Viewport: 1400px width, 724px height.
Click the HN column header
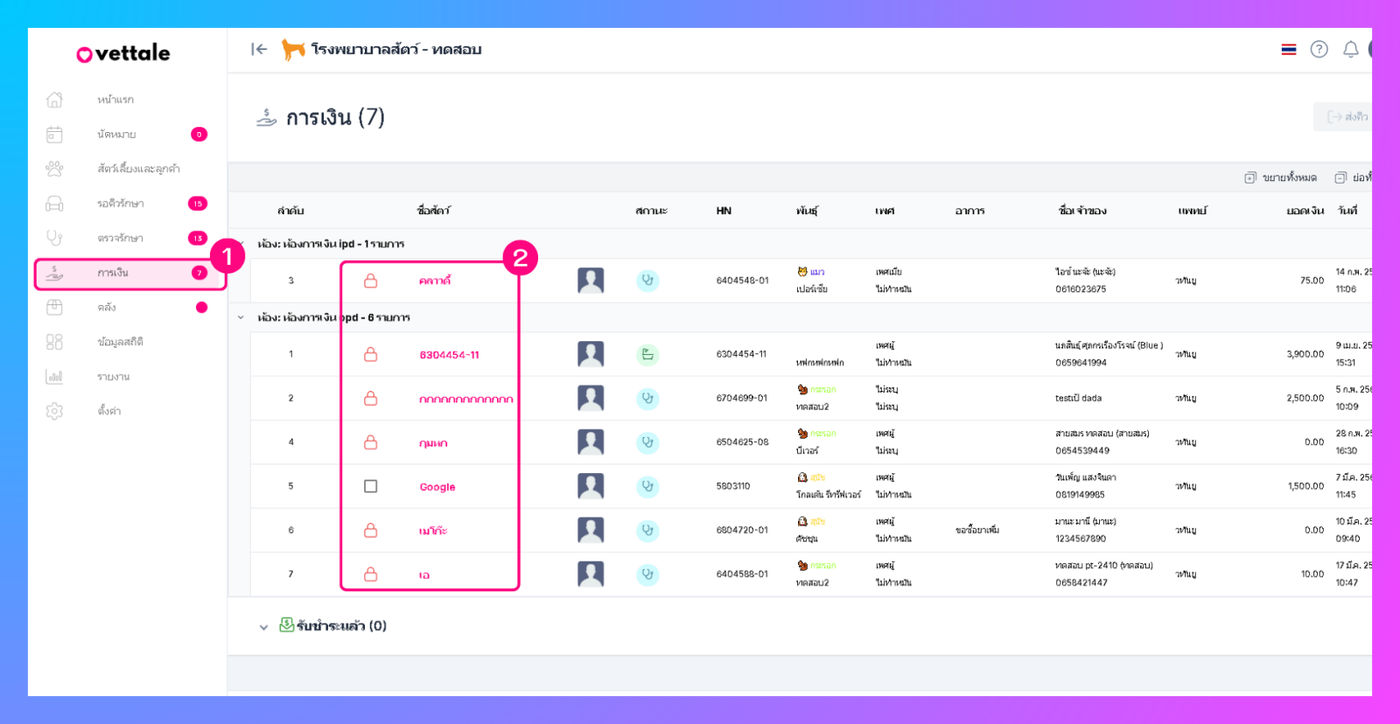coord(724,211)
